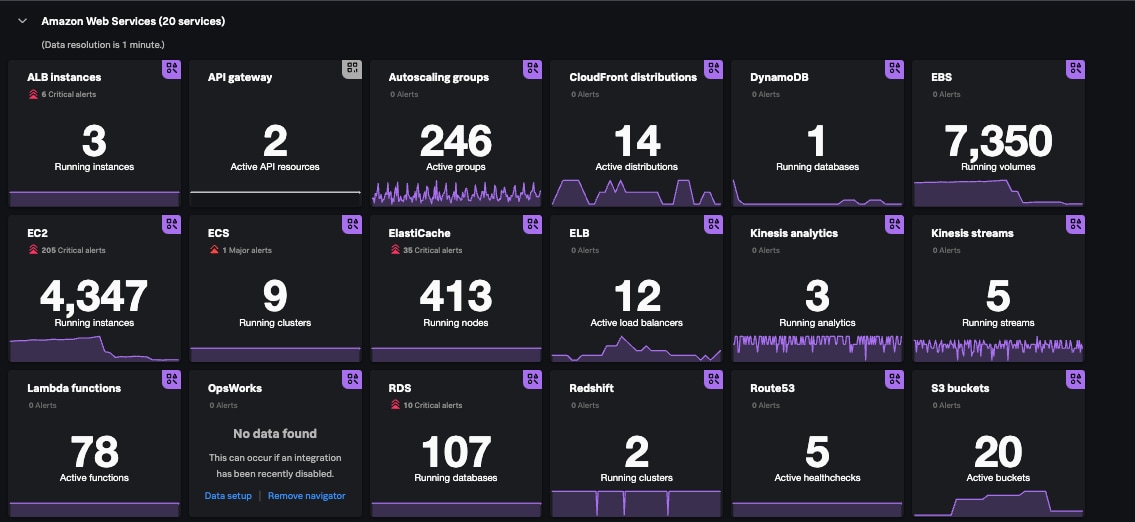The width and height of the screenshot is (1135, 522).
Task: Click the critical alert icon on ALB instances
Action: coord(33,94)
